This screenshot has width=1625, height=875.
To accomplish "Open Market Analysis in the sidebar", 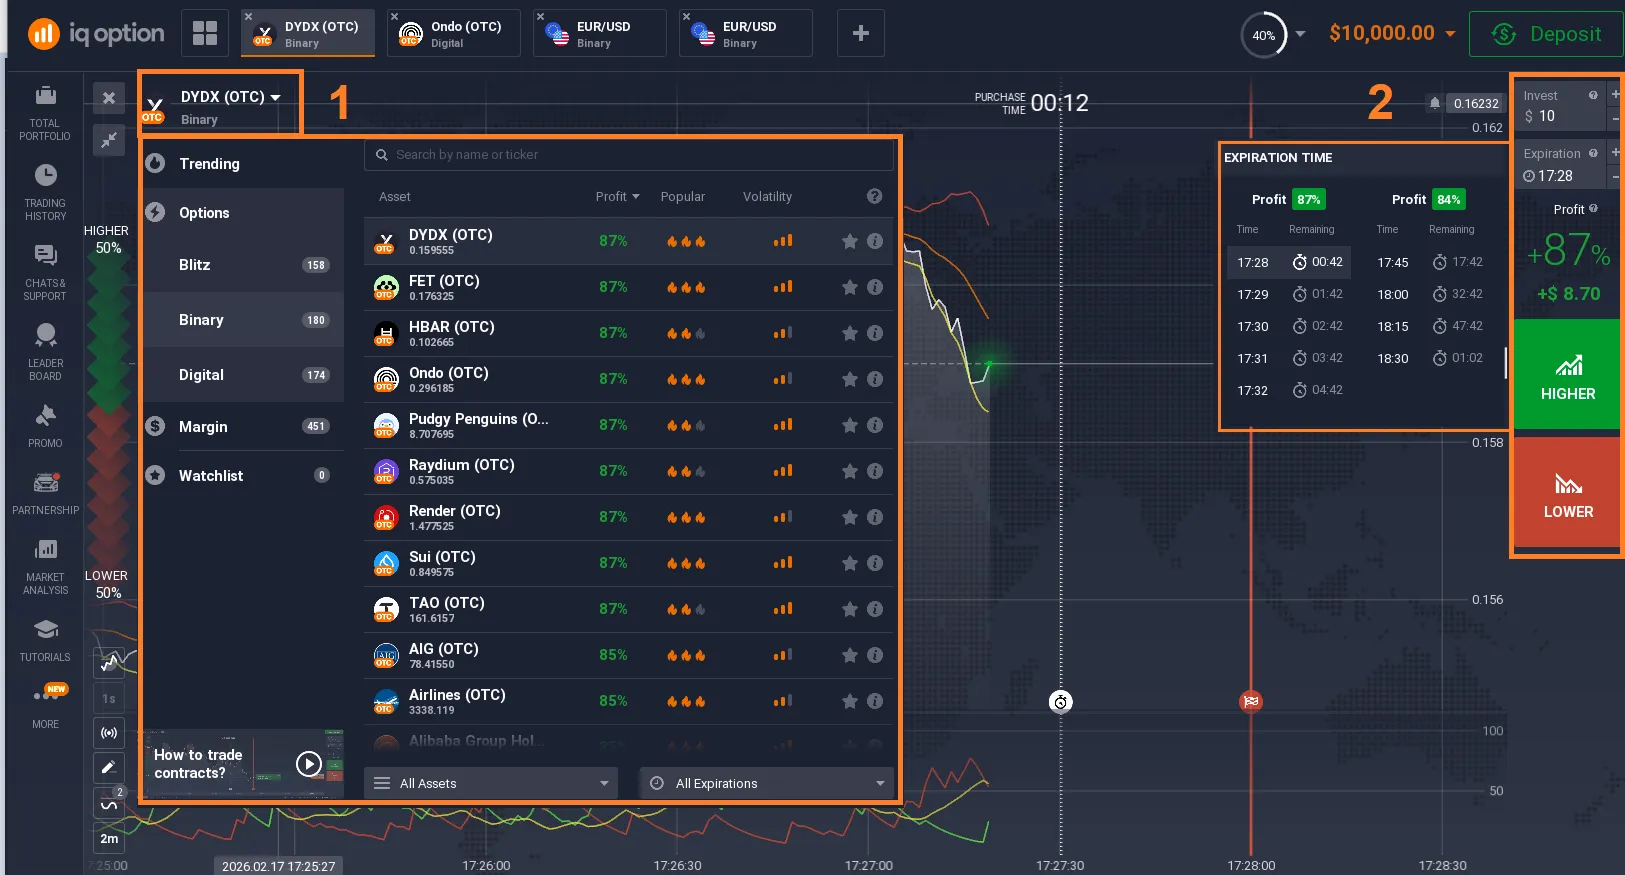I will [45, 566].
